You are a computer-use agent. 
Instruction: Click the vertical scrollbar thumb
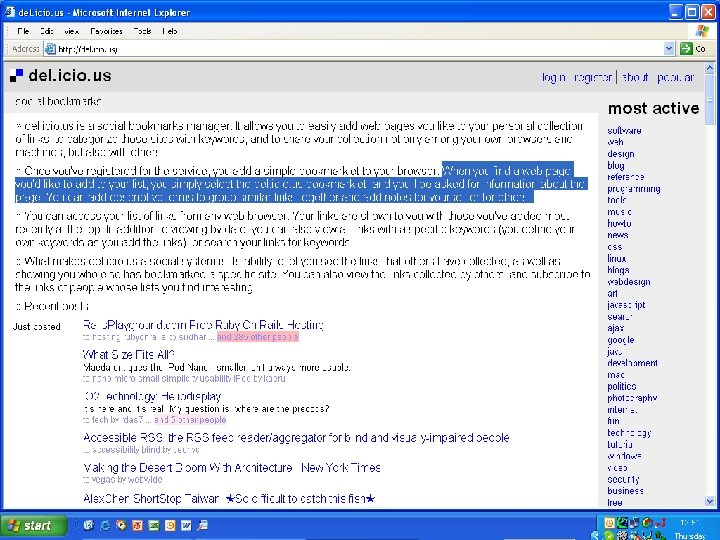tap(709, 100)
